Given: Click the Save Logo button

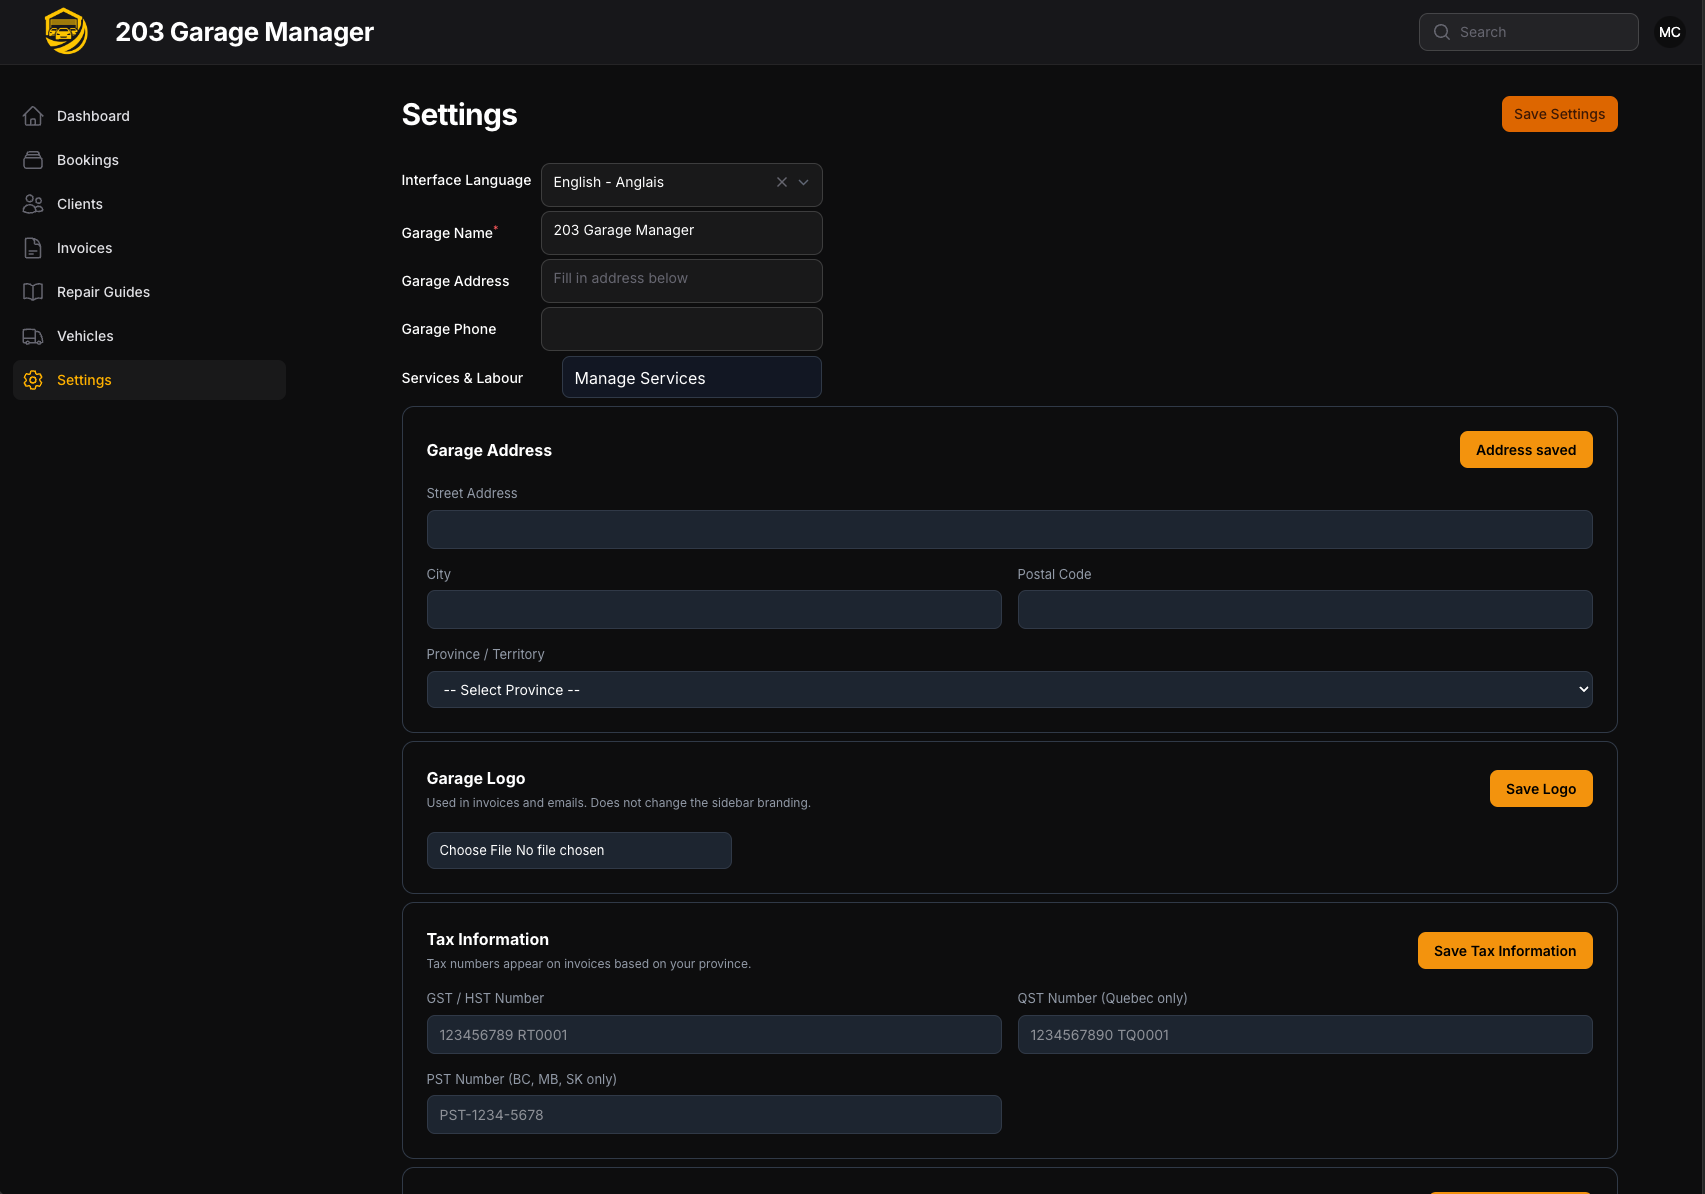Looking at the screenshot, I should (x=1541, y=789).
